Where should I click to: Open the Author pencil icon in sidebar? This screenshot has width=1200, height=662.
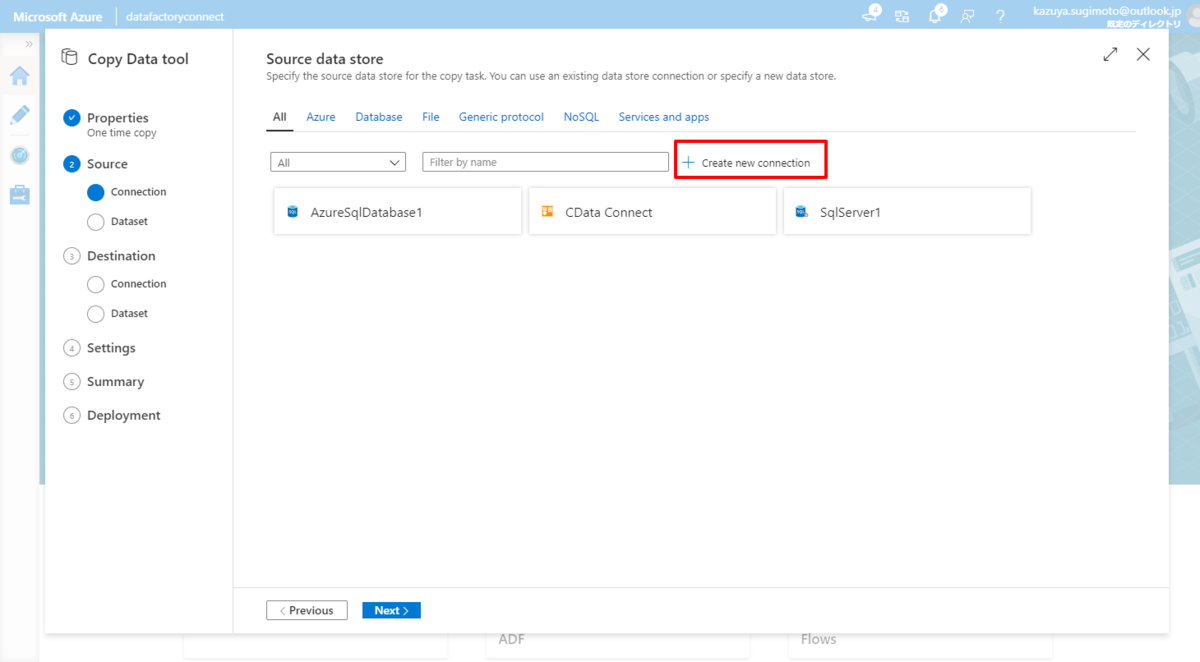[x=19, y=115]
